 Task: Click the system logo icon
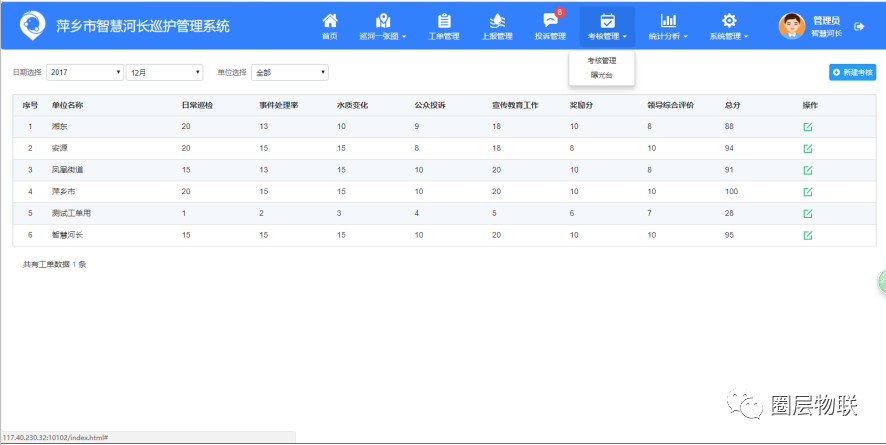[x=32, y=25]
